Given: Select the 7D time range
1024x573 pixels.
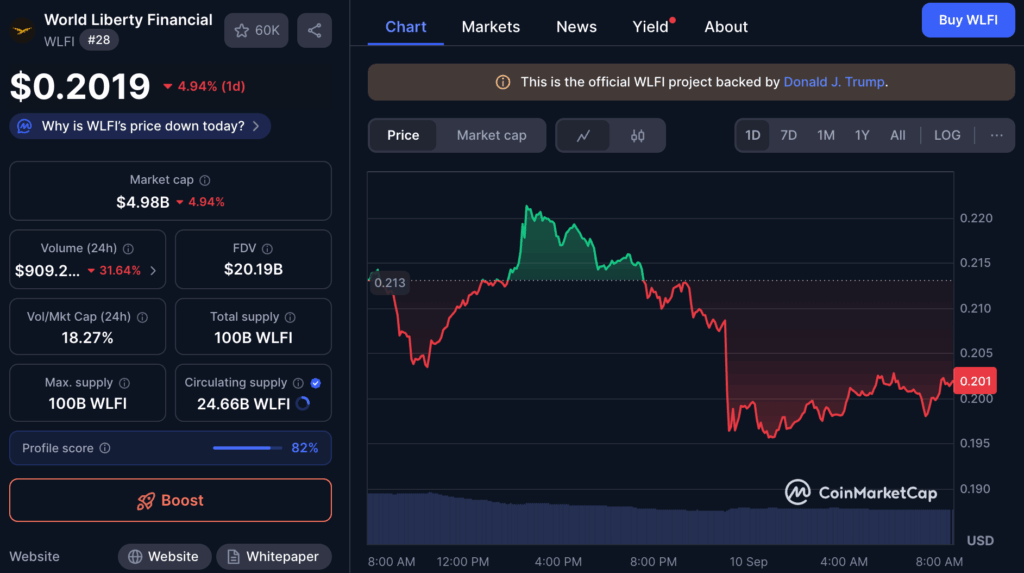Looking at the screenshot, I should click(x=788, y=135).
